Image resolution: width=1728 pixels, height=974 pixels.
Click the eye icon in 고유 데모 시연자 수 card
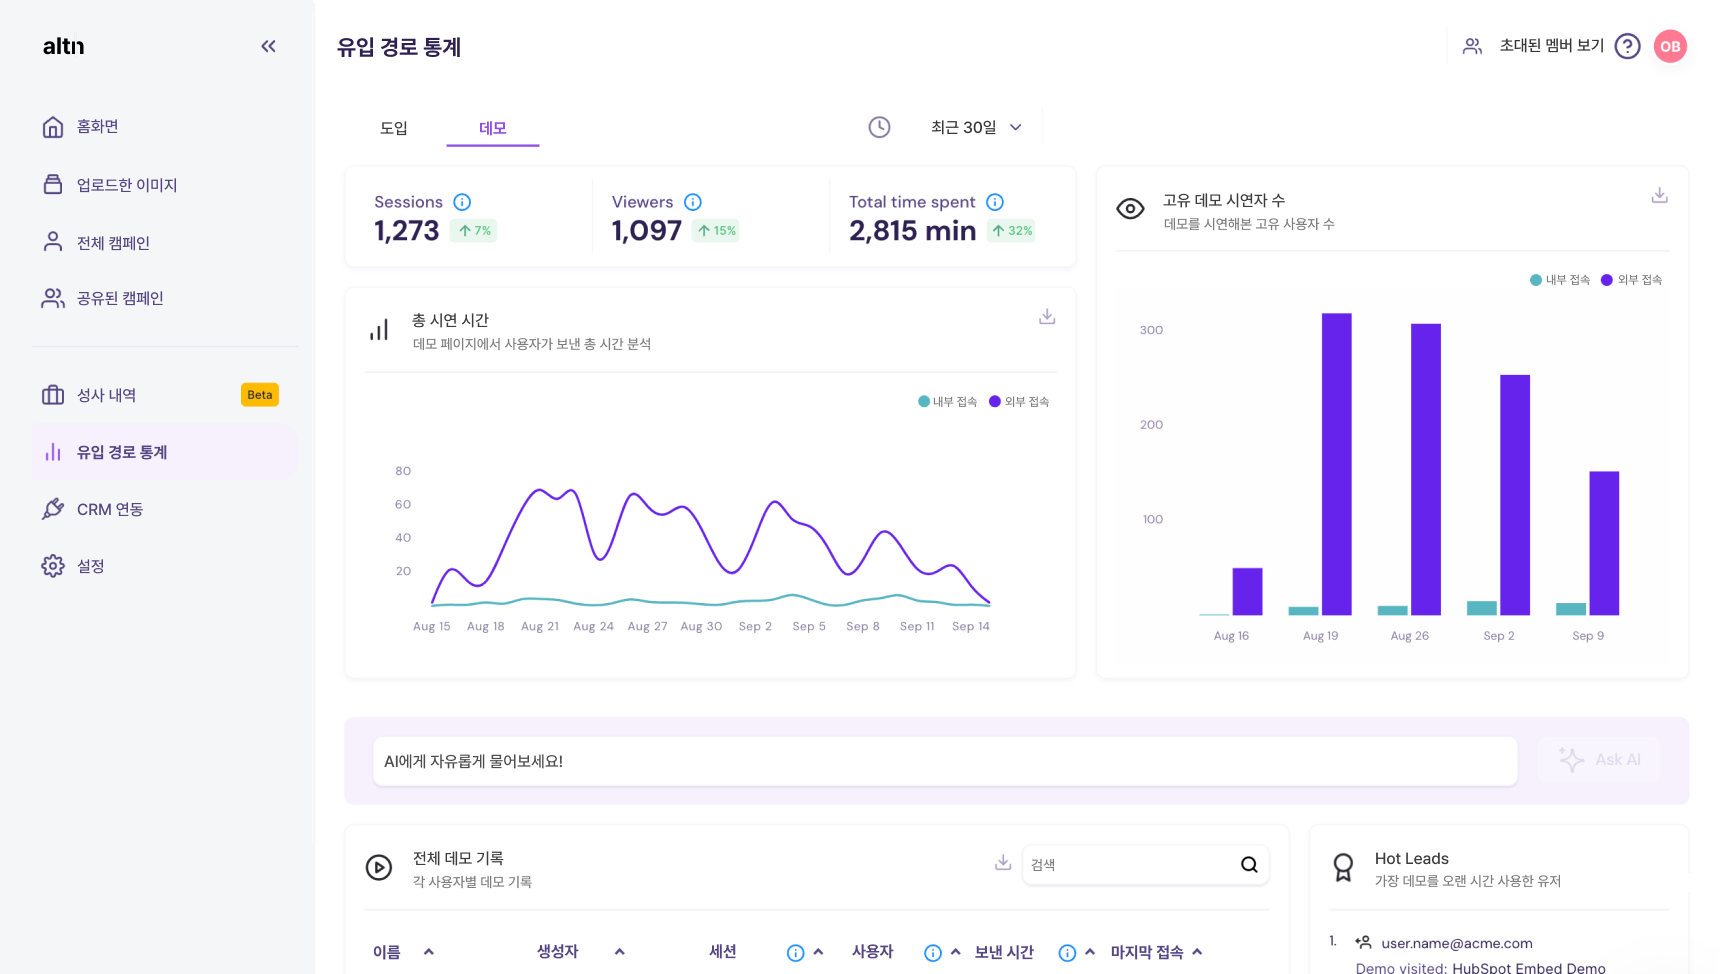(x=1130, y=209)
